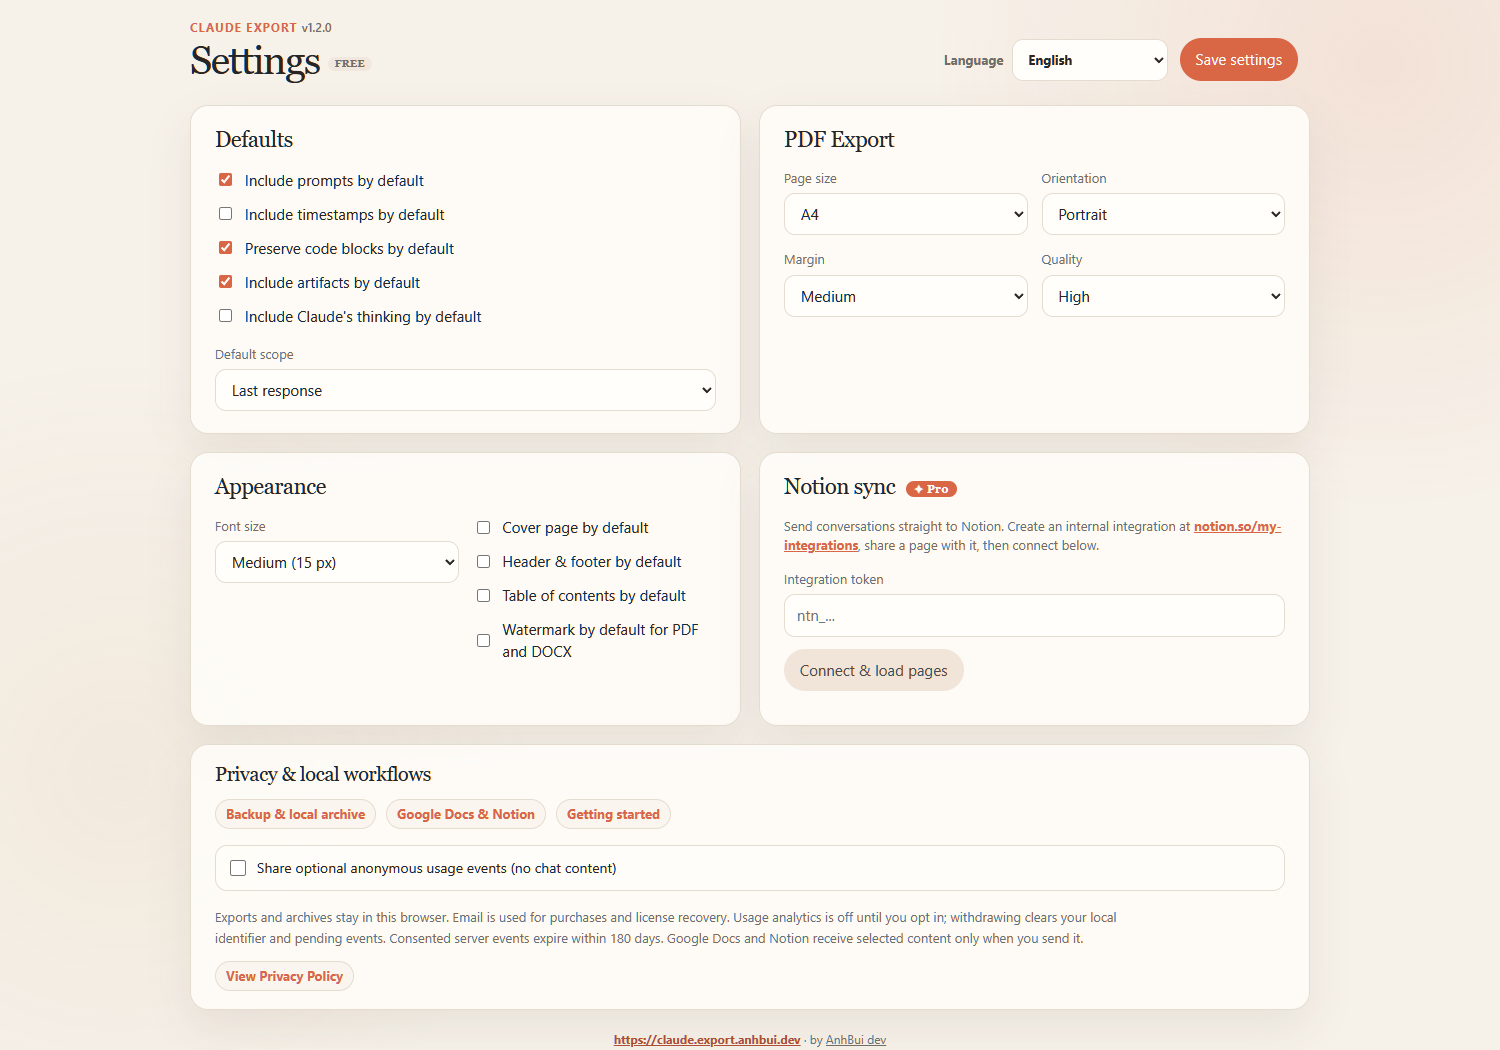The image size is (1500, 1050).
Task: Click View Privacy Policy button
Action: (x=284, y=976)
